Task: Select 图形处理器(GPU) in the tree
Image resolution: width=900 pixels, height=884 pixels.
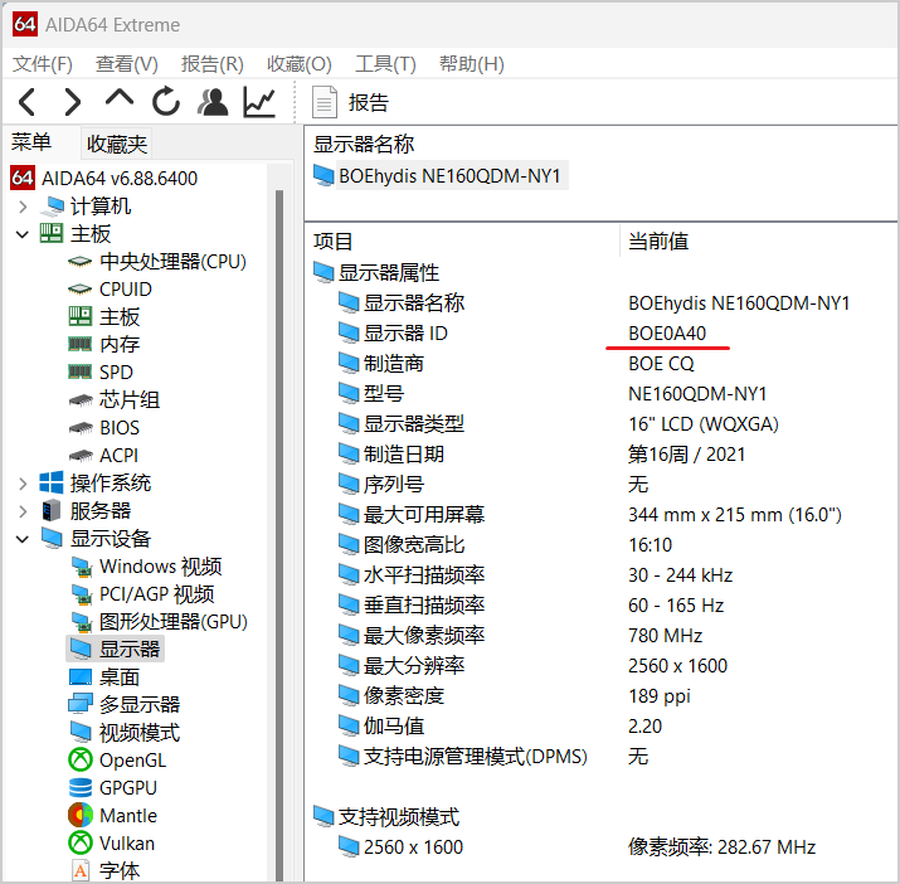Action: 159,622
